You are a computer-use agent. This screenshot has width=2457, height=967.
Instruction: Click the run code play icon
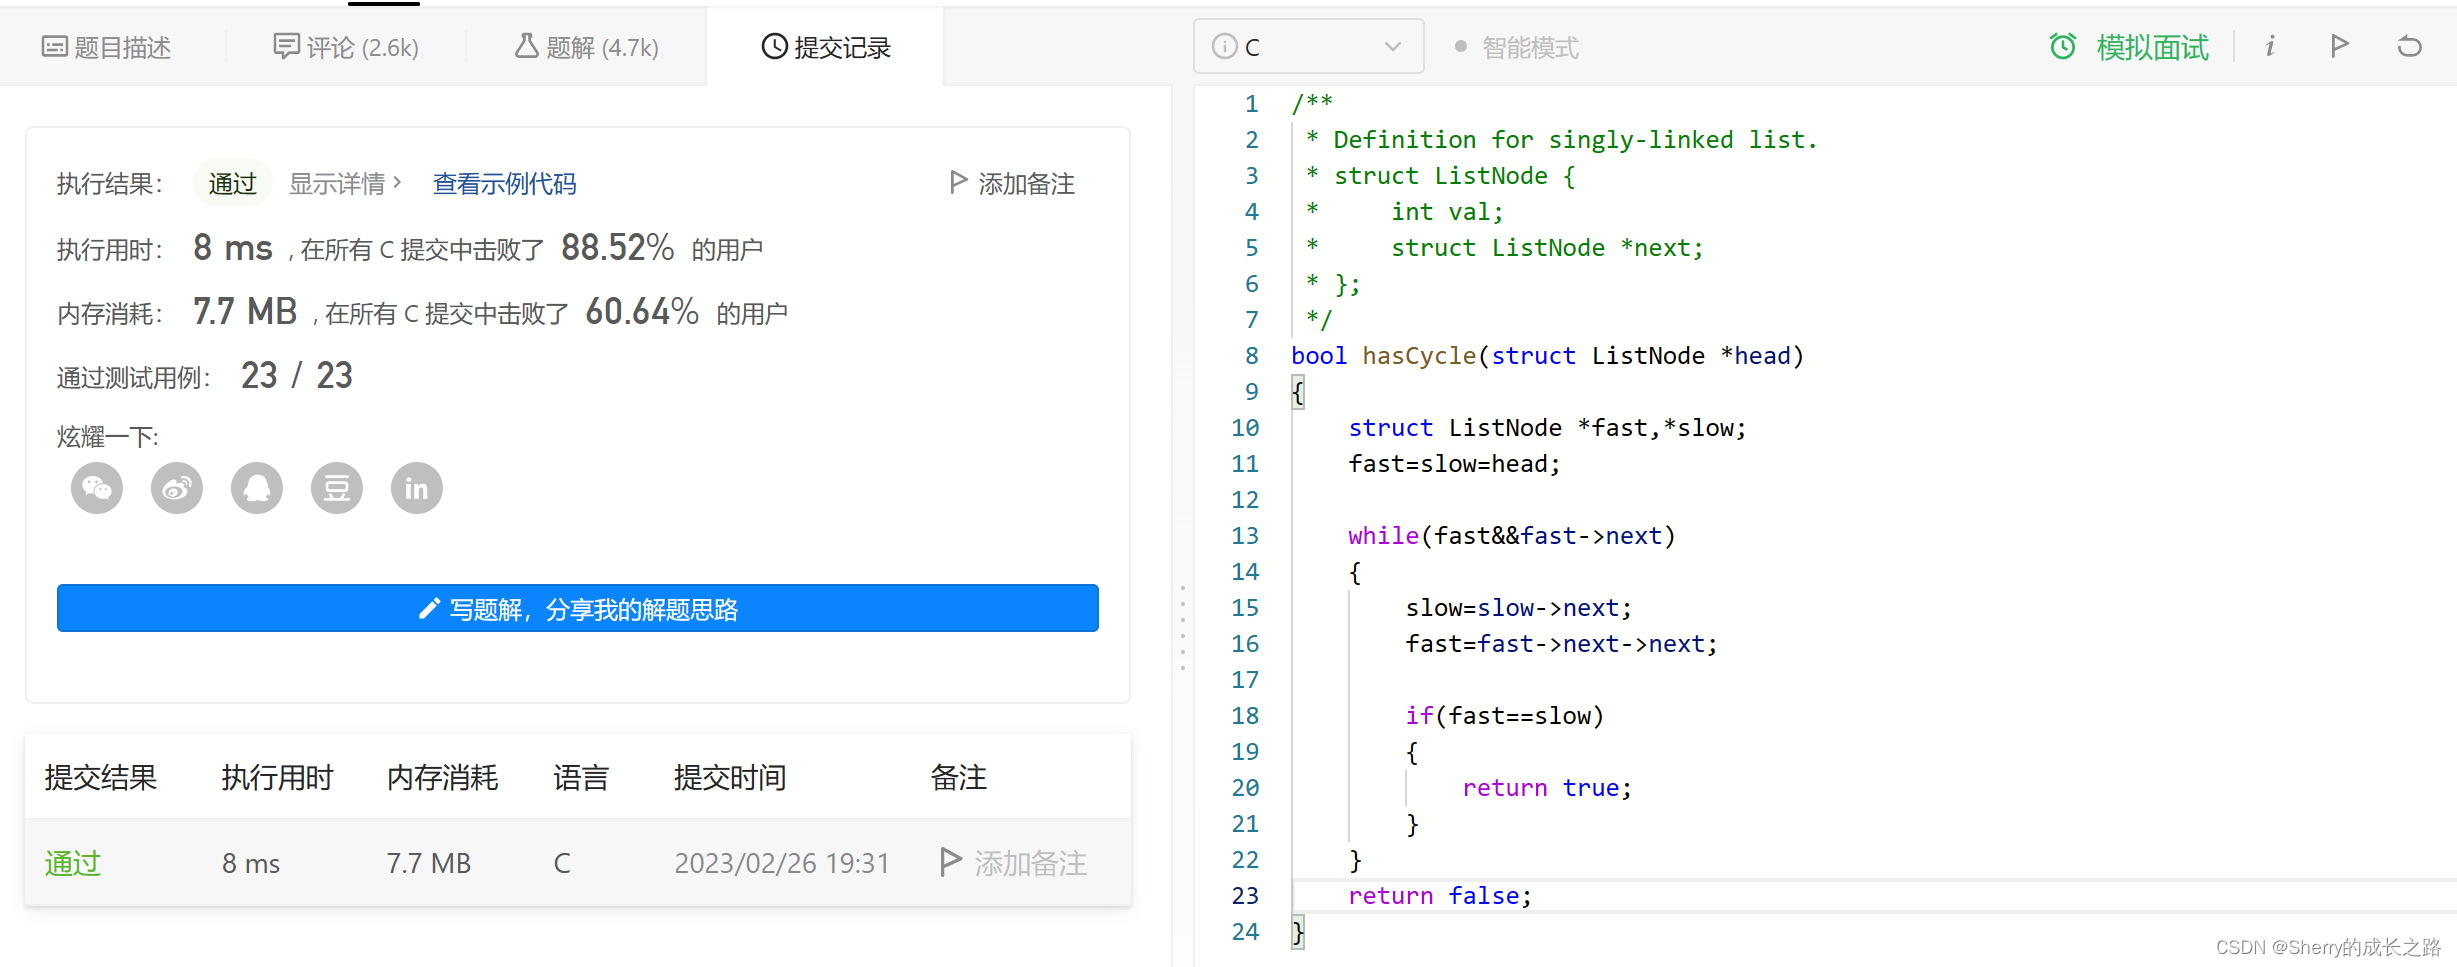tap(2339, 46)
